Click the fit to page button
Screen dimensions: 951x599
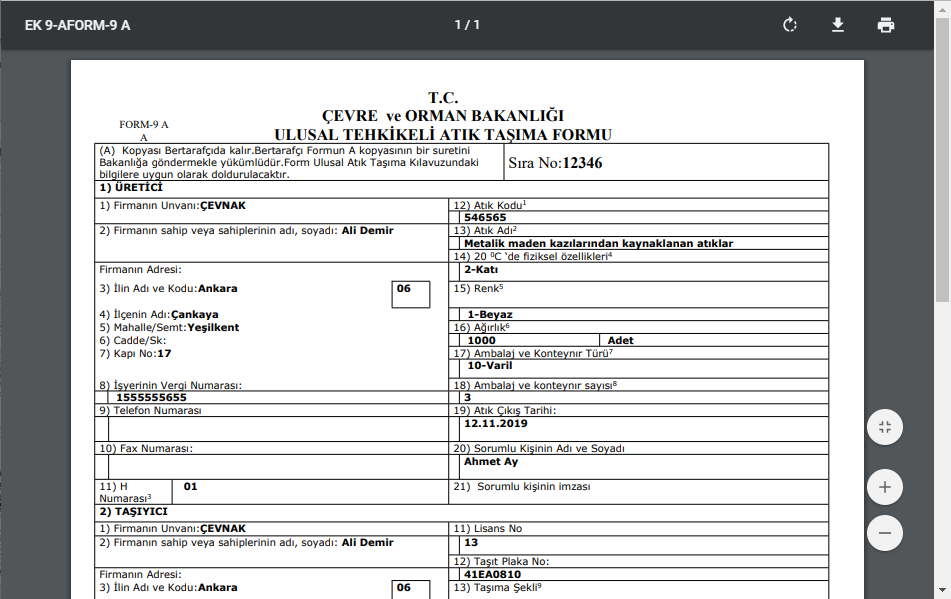tap(884, 428)
